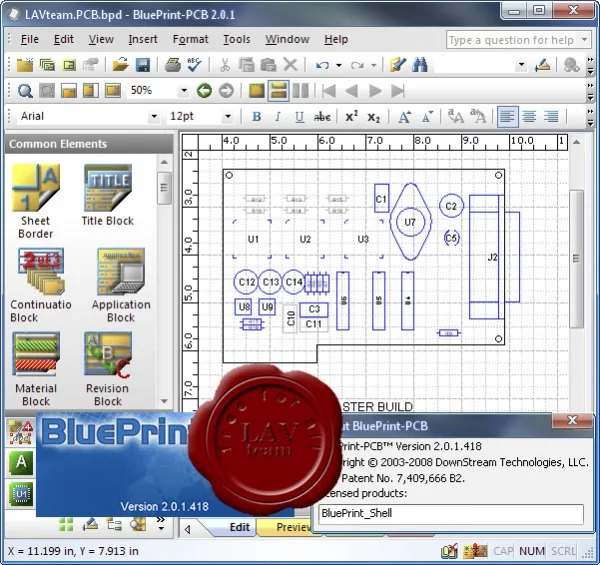This screenshot has width=600, height=565.
Task: Click the increase font size icon
Action: 404,117
